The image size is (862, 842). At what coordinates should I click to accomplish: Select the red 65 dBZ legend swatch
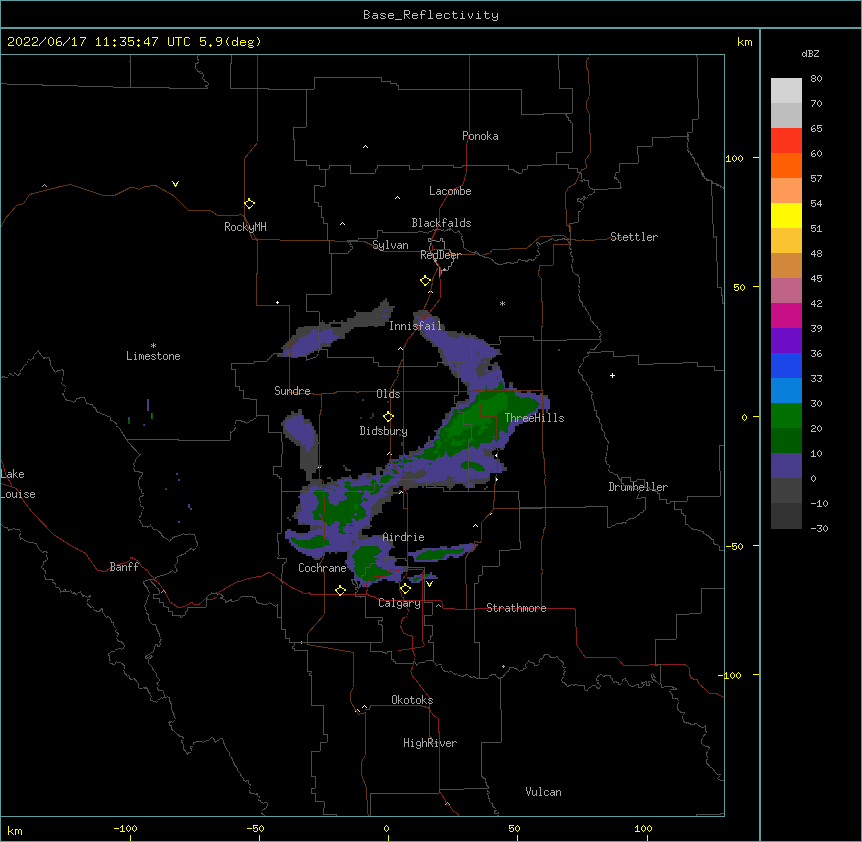point(786,140)
